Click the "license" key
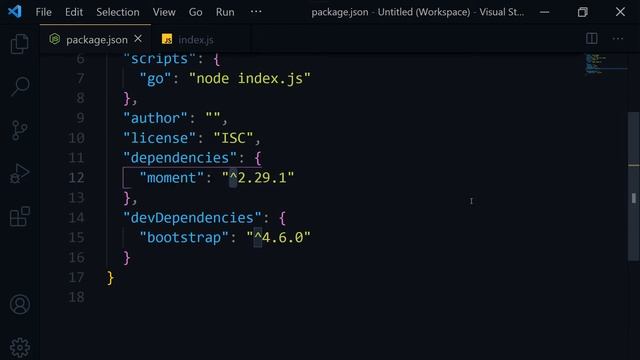The height and width of the screenshot is (360, 640). [x=160, y=138]
